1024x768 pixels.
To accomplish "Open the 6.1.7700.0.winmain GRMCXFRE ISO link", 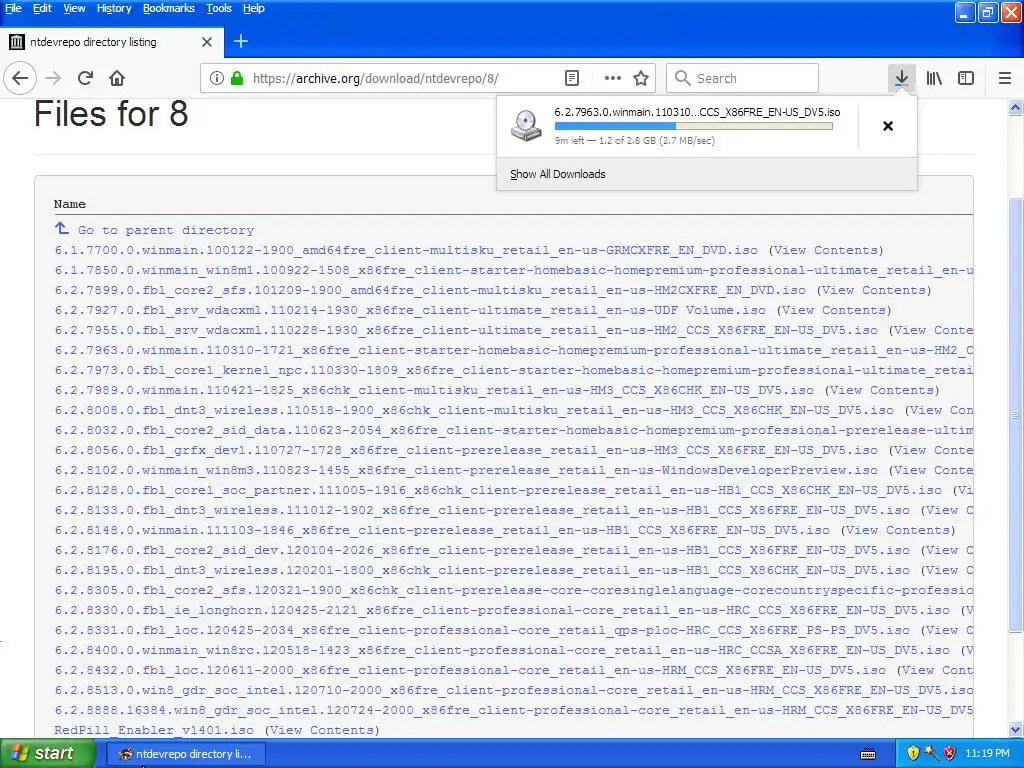I will (x=406, y=250).
